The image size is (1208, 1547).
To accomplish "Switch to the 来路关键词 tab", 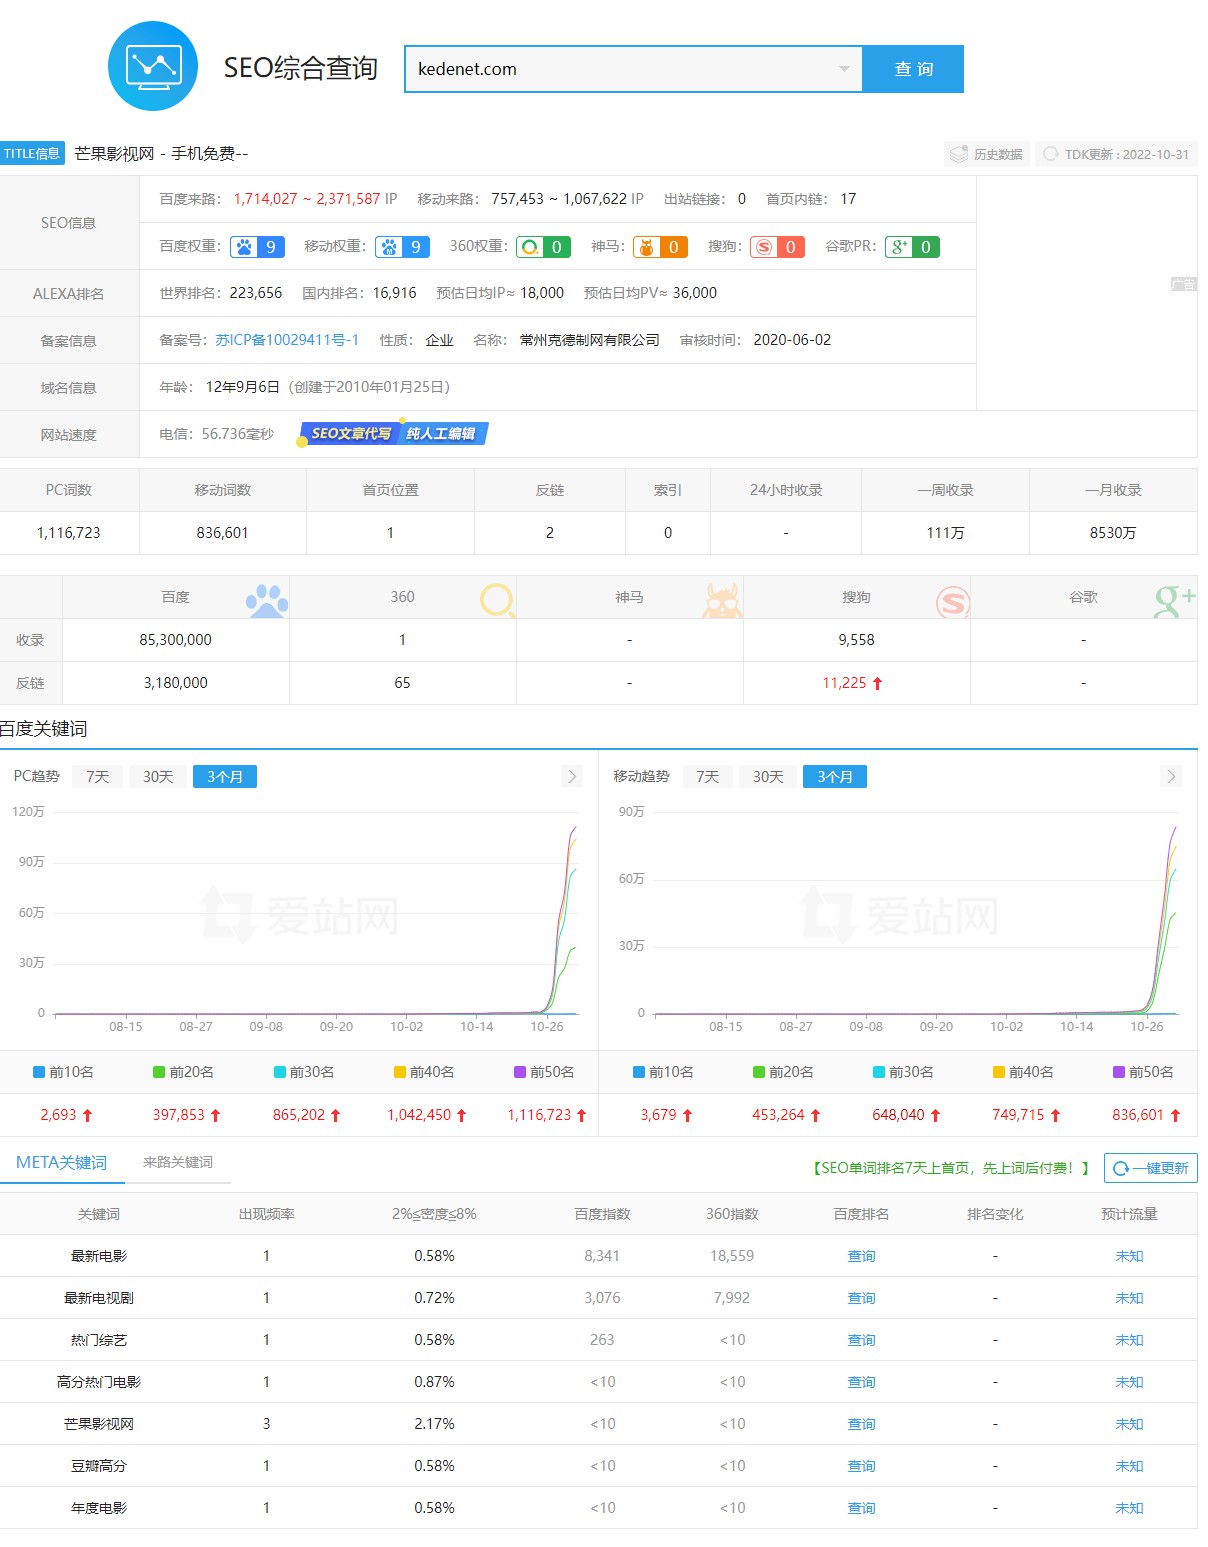I will (x=178, y=1162).
